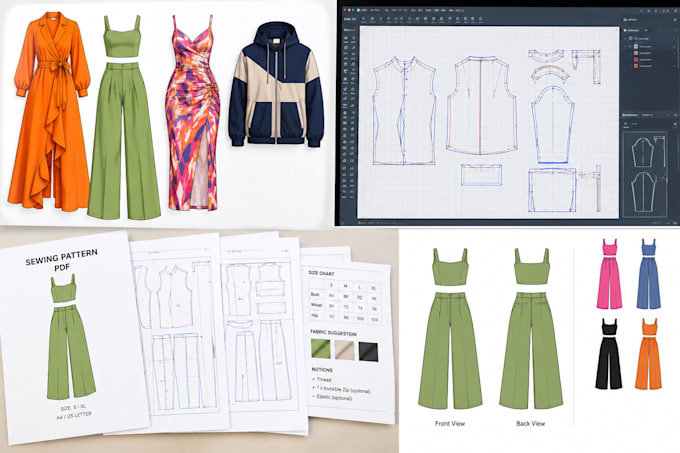Select the upper curved collar piece
This screenshot has height=453, width=680.
[x=546, y=55]
